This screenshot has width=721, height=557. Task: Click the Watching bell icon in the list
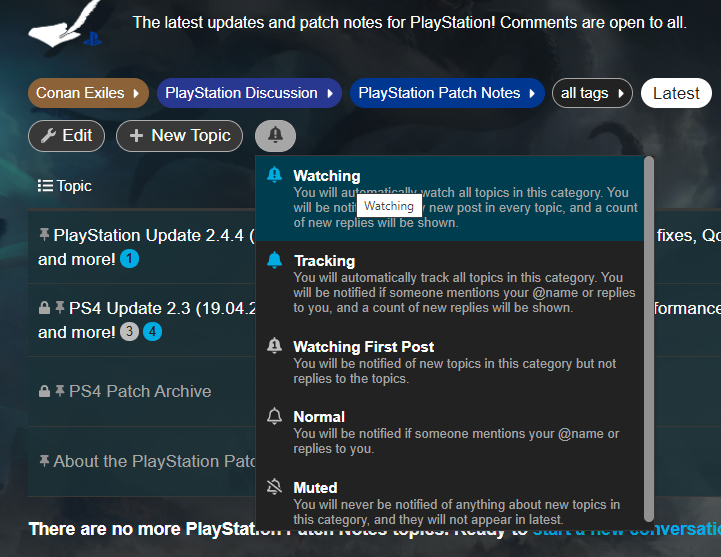click(x=275, y=175)
